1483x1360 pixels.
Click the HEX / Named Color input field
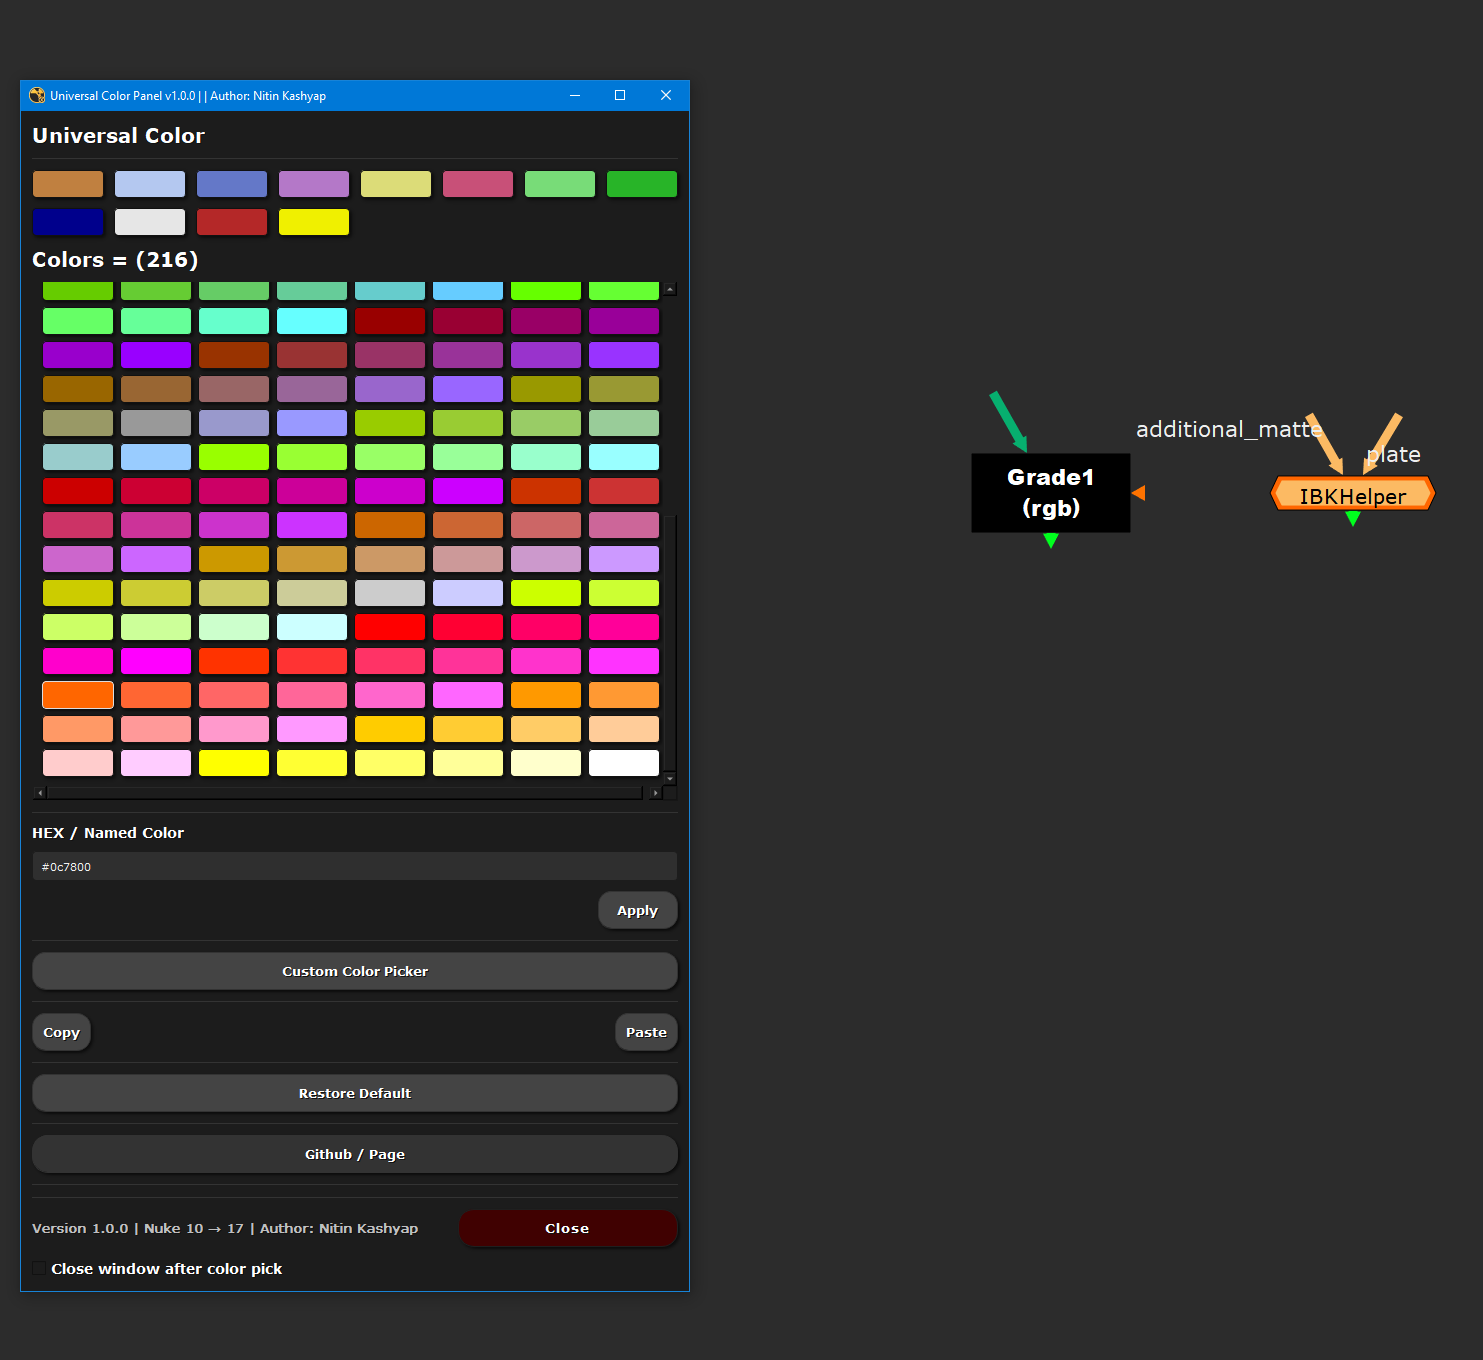[x=354, y=866]
